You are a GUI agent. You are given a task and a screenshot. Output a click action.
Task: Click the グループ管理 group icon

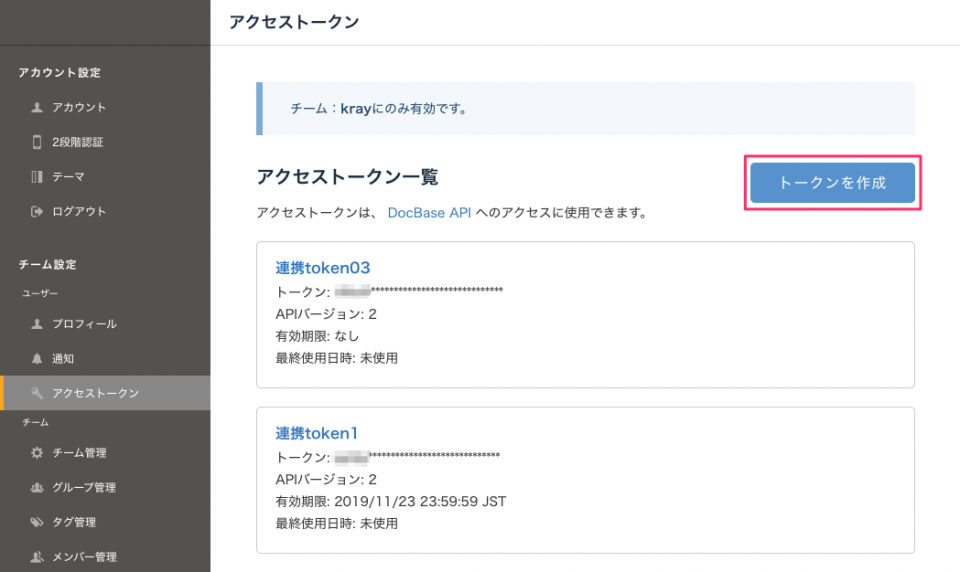tap(37, 488)
